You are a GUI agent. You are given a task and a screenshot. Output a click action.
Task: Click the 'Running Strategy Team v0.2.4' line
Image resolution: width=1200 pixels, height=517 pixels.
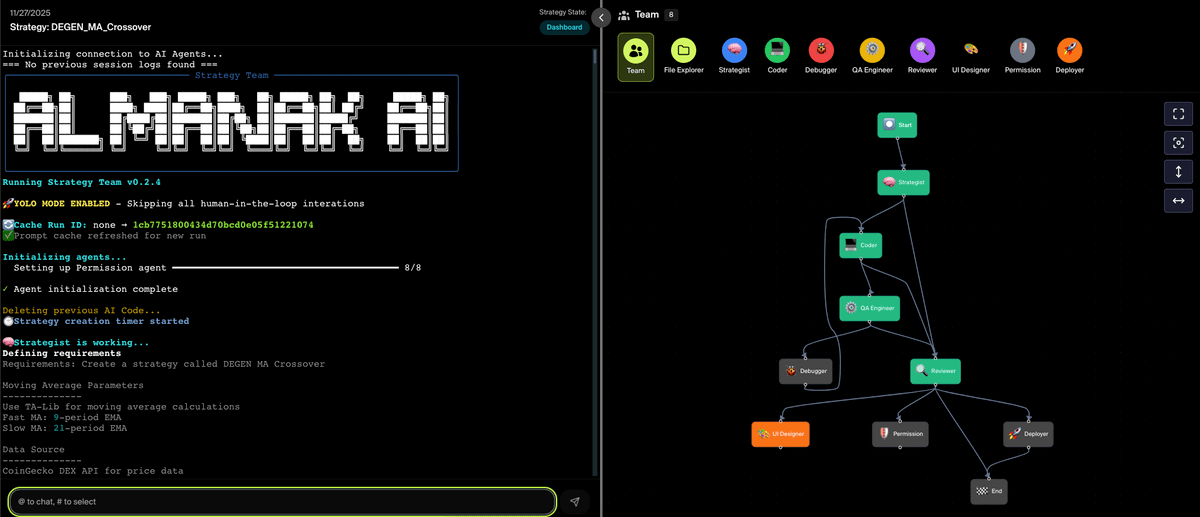click(82, 183)
